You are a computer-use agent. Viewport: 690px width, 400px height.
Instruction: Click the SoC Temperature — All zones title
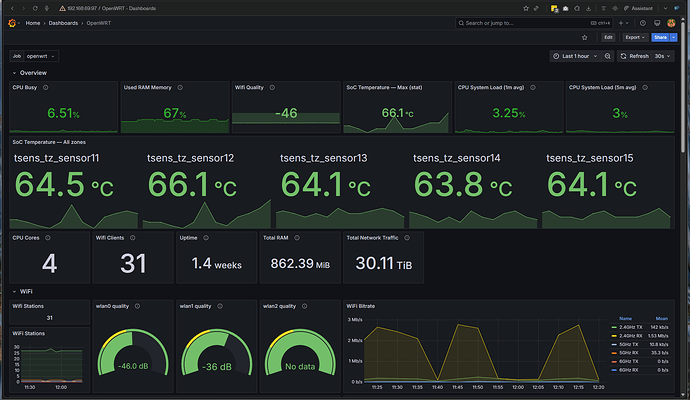click(x=49, y=142)
